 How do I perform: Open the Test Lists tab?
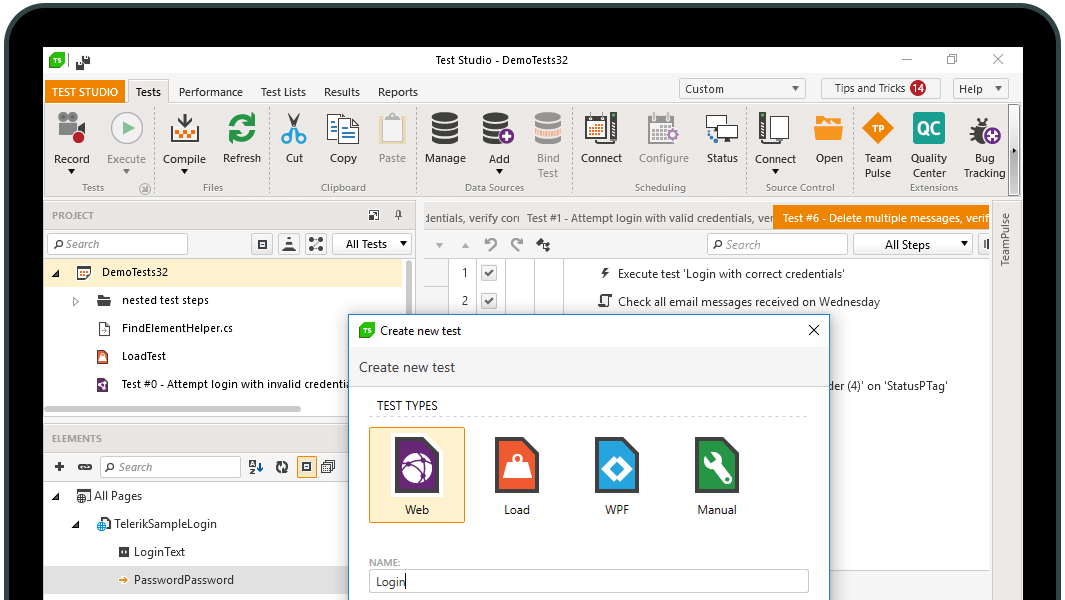283,92
